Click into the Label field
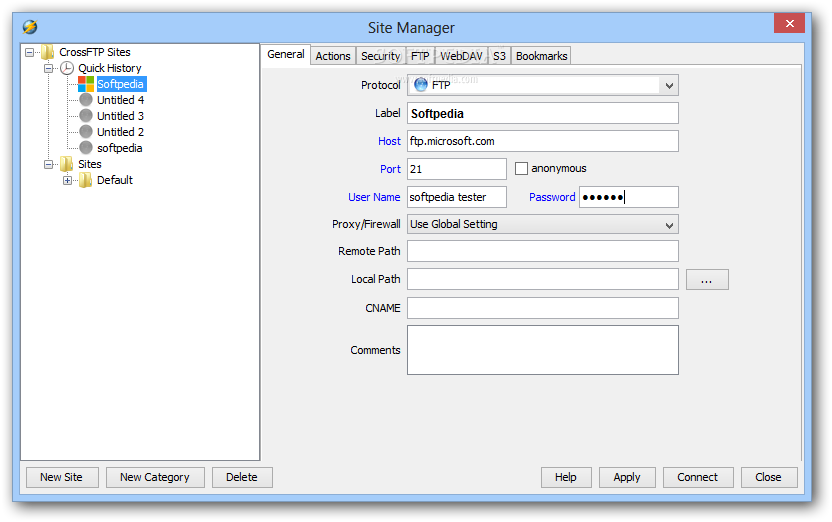 click(x=543, y=114)
